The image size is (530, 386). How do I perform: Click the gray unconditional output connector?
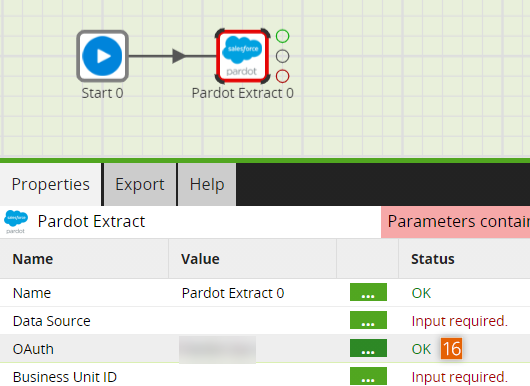click(282, 56)
